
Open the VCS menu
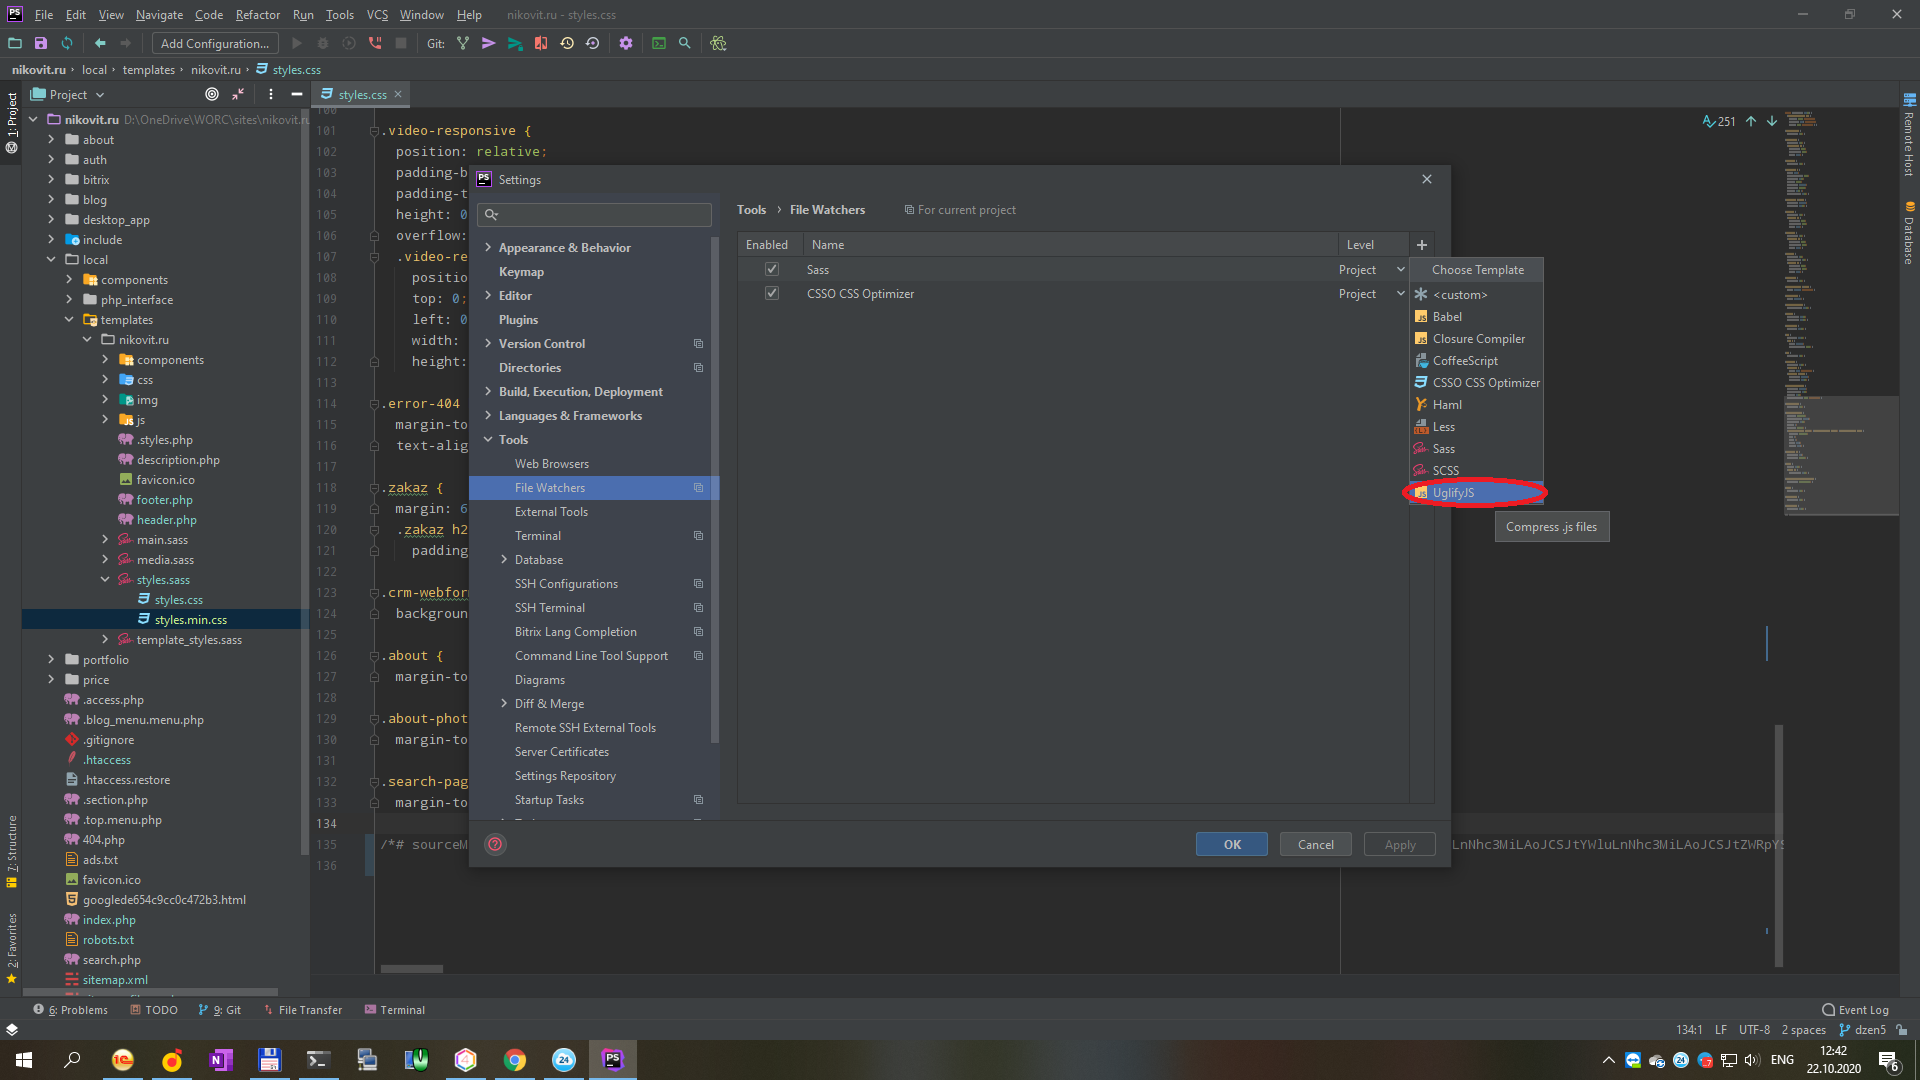coord(377,15)
